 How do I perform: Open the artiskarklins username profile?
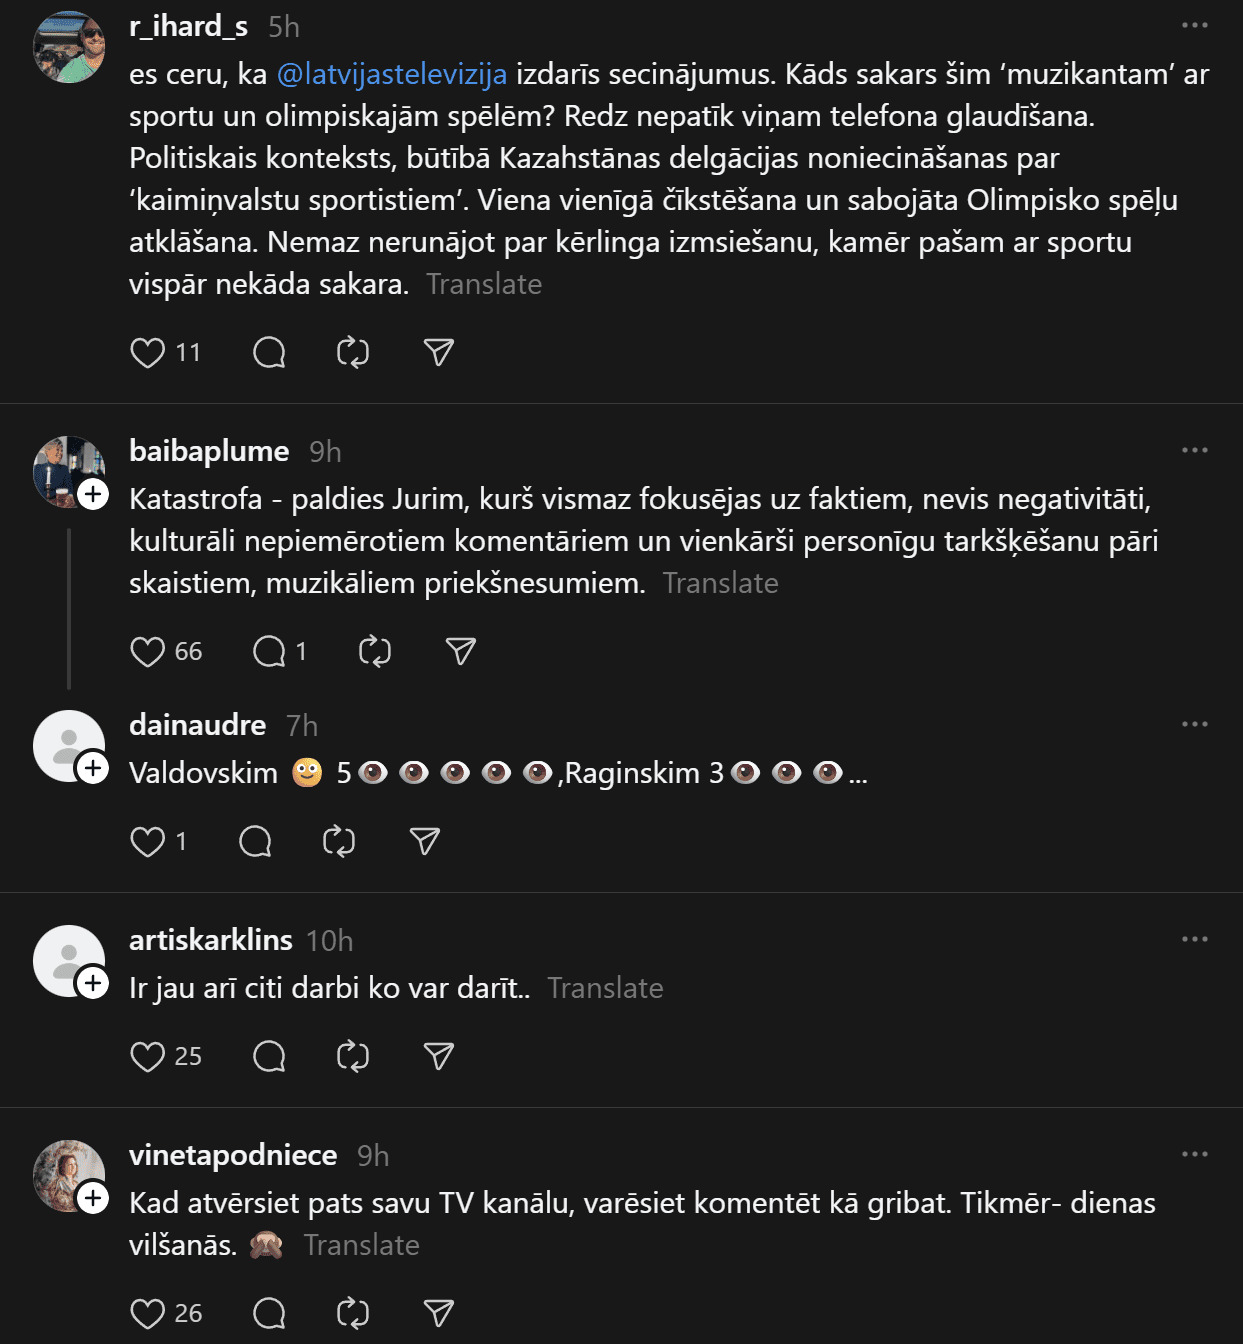point(211,940)
